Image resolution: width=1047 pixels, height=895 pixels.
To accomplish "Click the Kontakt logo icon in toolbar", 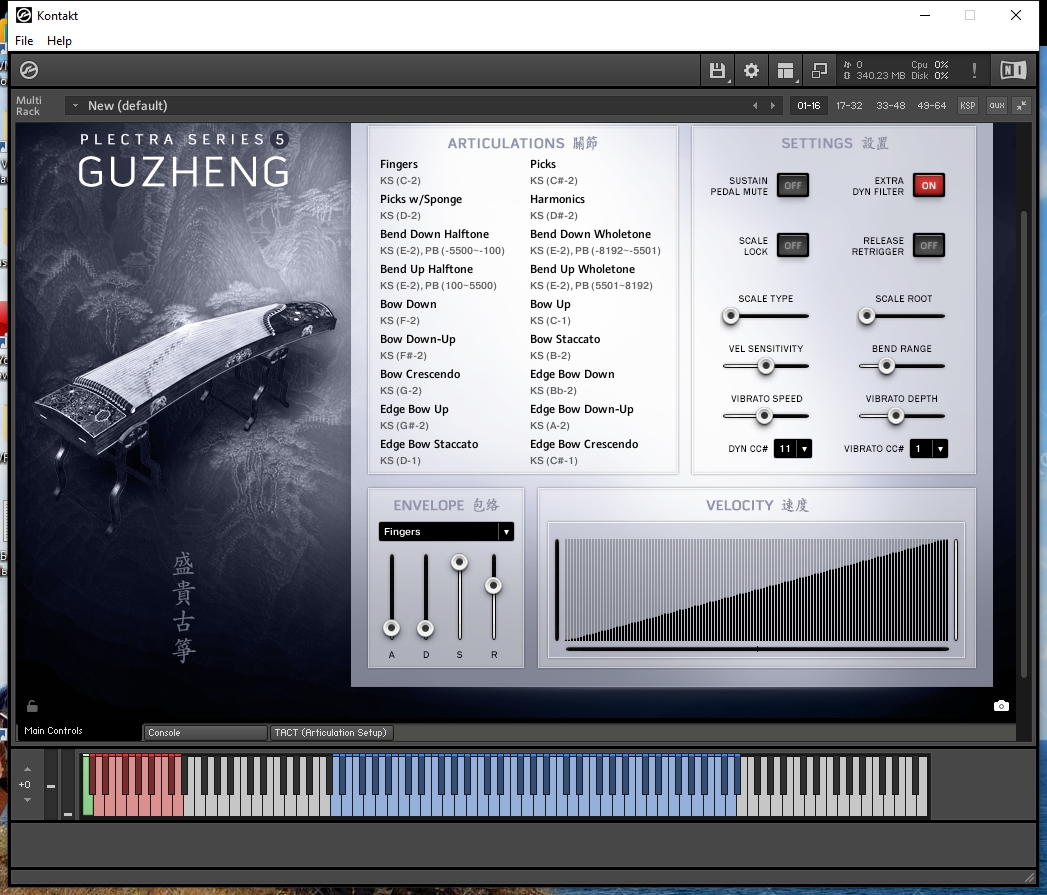I will pos(29,69).
